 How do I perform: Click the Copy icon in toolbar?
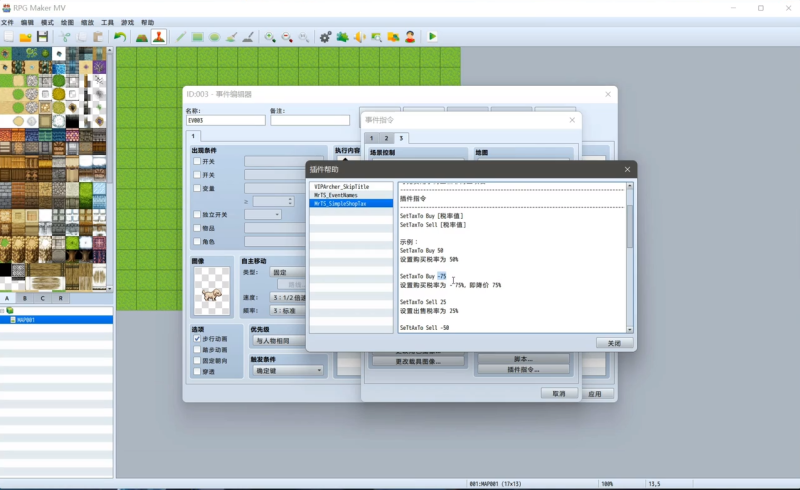(x=82, y=37)
